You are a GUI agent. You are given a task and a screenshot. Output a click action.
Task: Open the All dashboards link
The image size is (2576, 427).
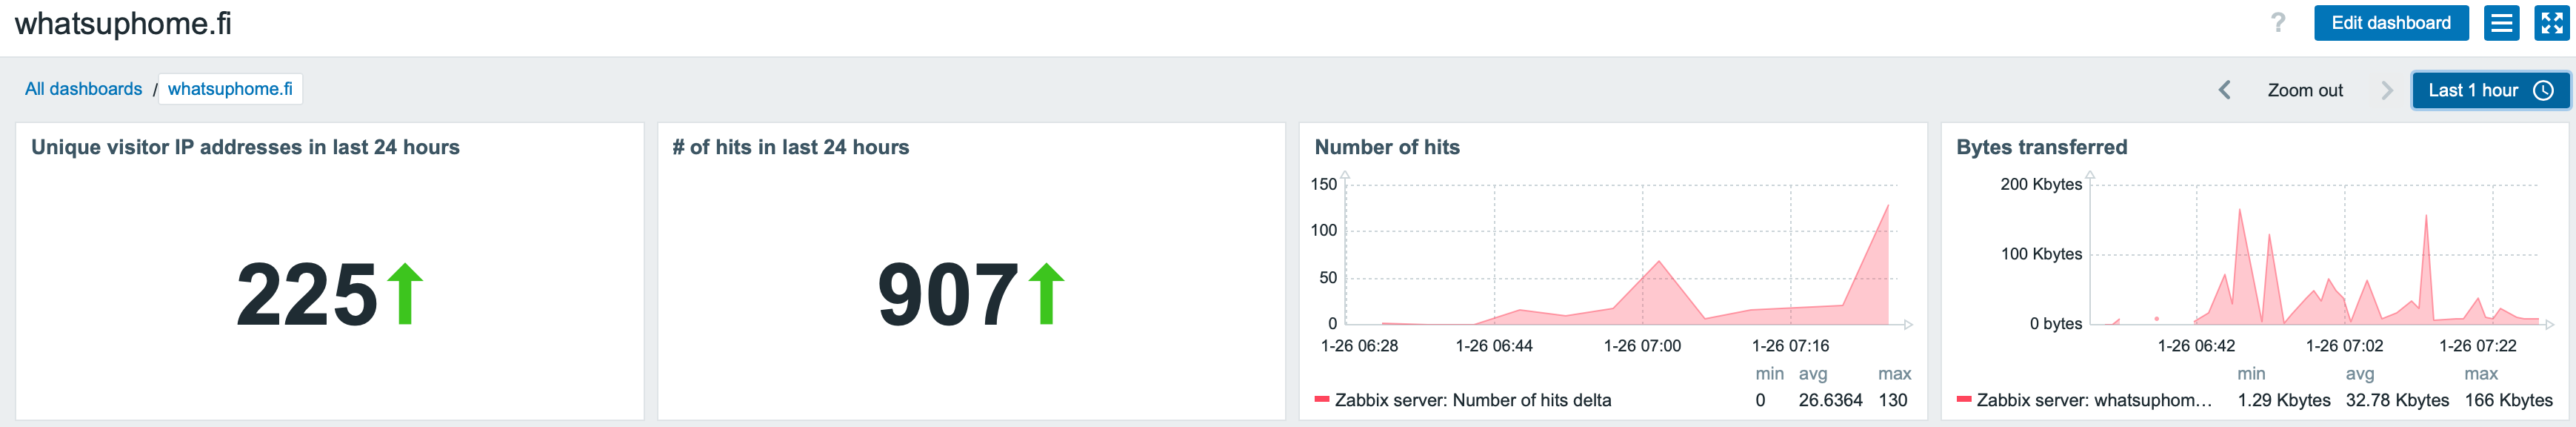tap(84, 89)
